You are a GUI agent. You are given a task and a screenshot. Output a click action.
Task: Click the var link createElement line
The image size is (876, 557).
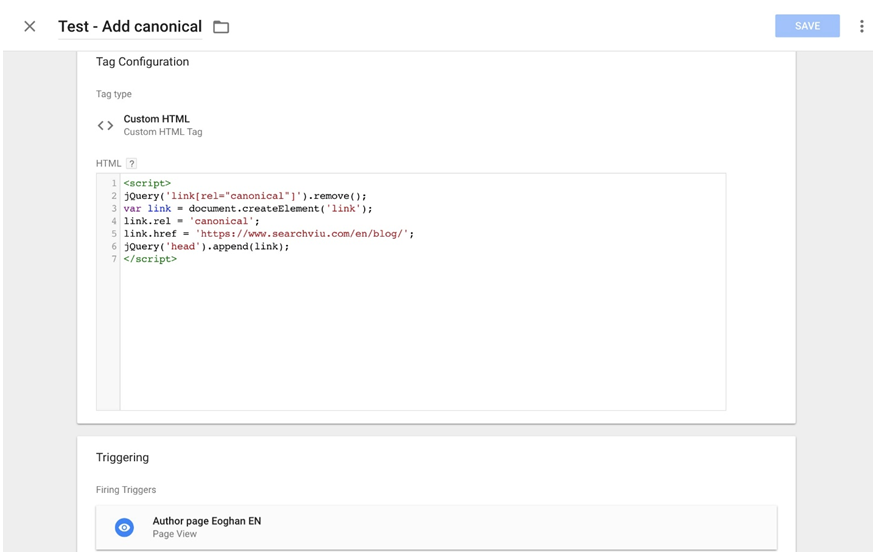coord(248,208)
